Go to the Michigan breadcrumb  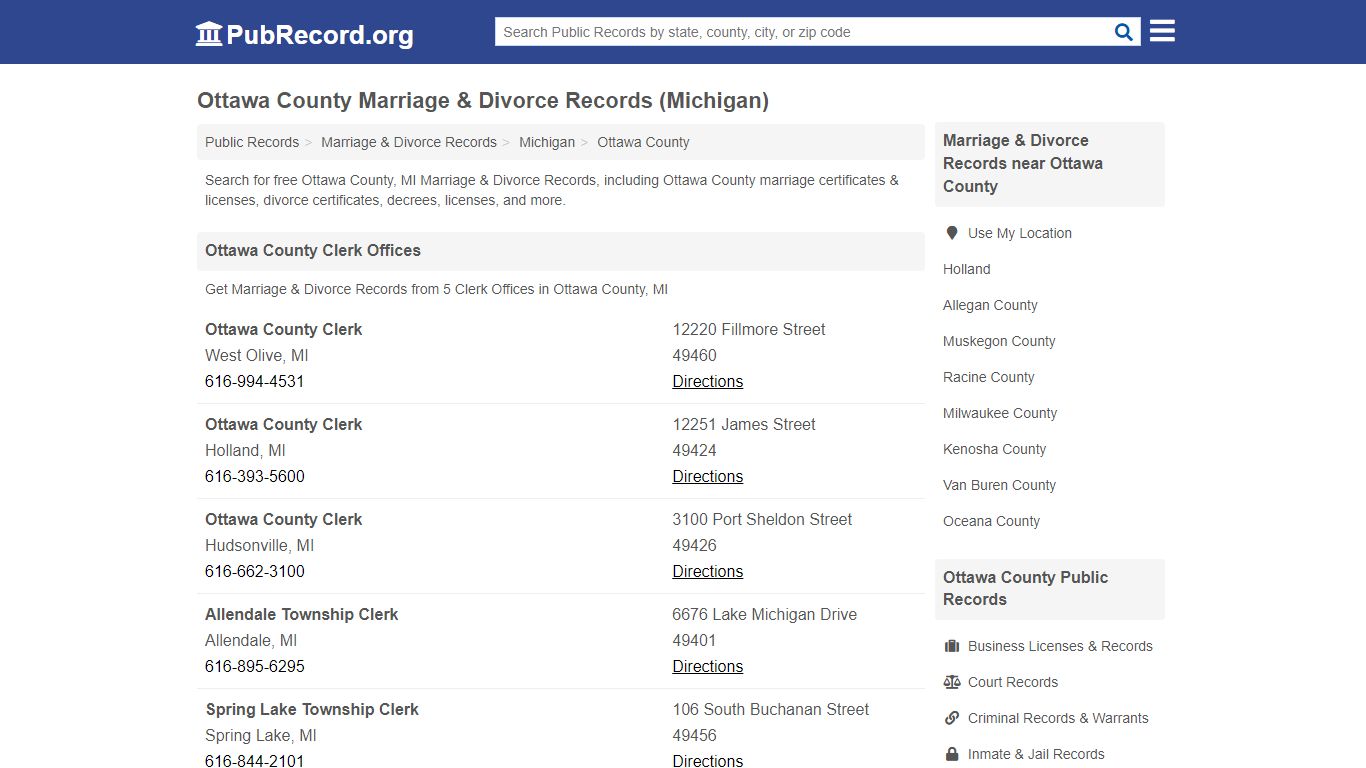547,142
